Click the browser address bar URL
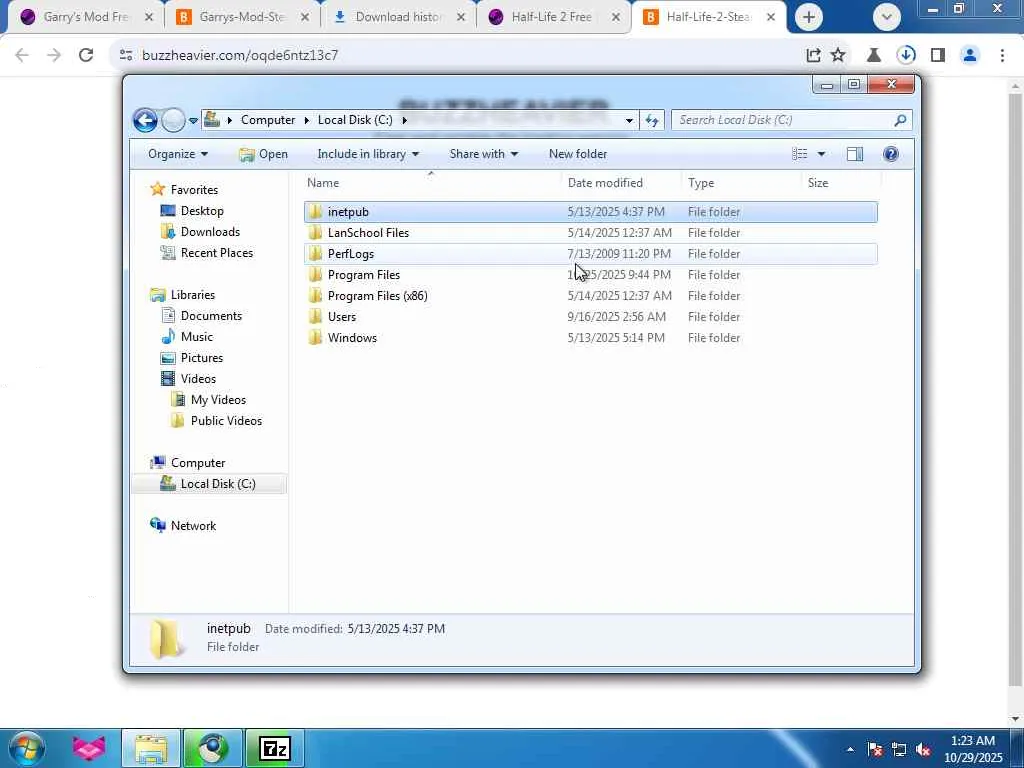This screenshot has height=768, width=1024. click(240, 56)
